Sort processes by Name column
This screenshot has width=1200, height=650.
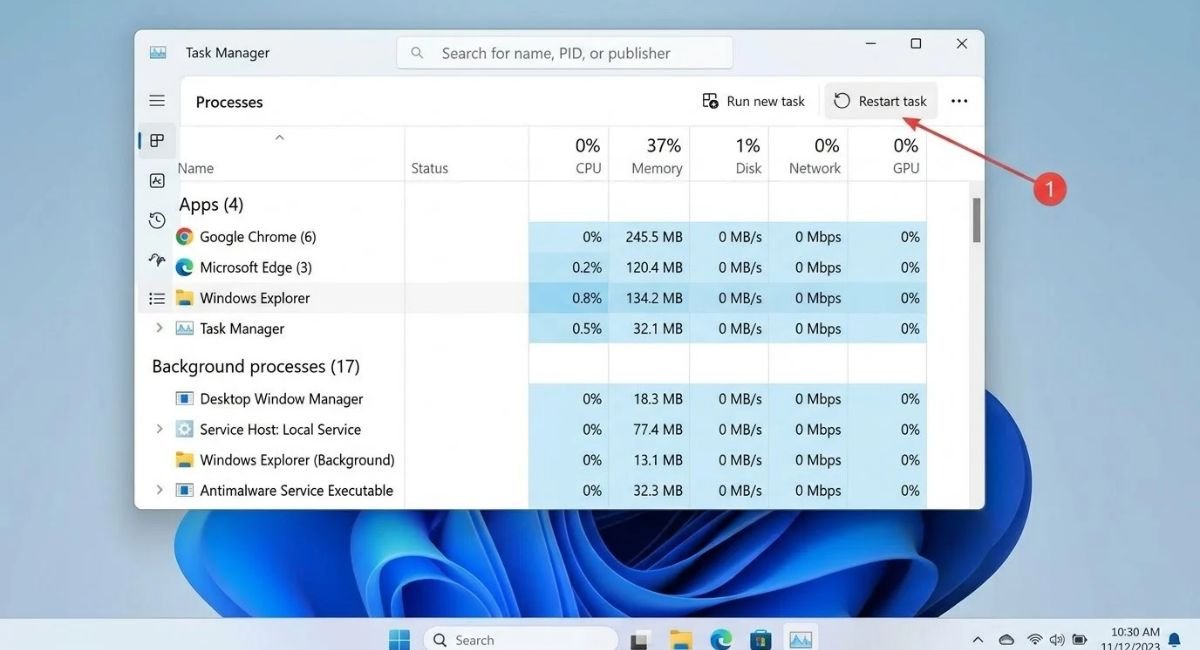coord(196,168)
